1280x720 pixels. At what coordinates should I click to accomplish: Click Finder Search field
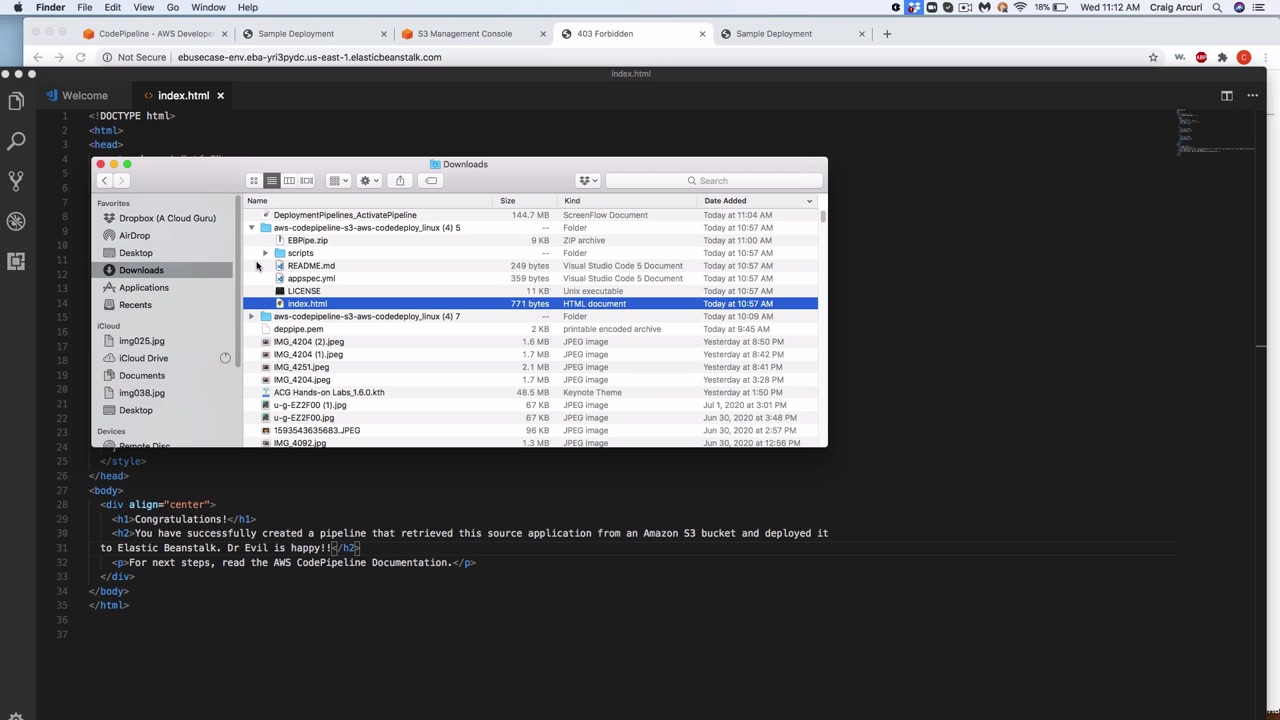tap(712, 181)
